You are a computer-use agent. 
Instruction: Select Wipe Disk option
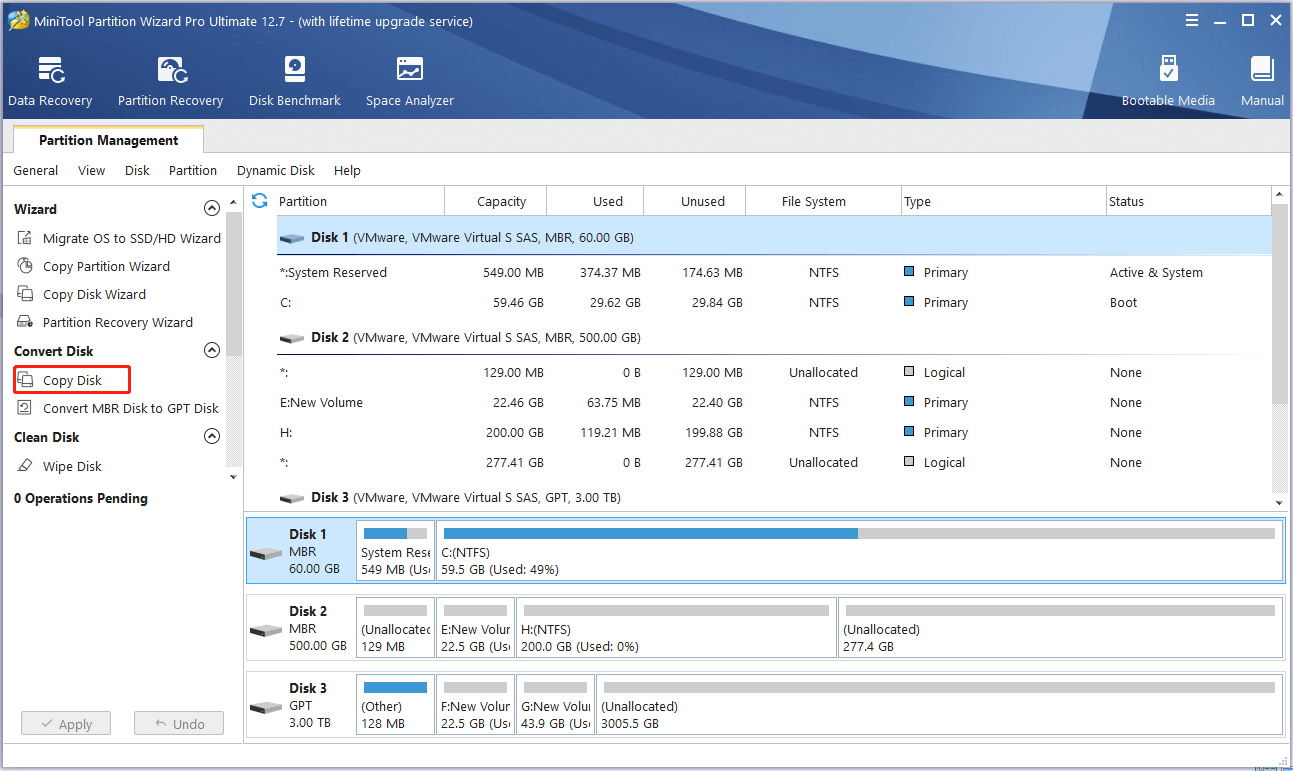[72, 466]
